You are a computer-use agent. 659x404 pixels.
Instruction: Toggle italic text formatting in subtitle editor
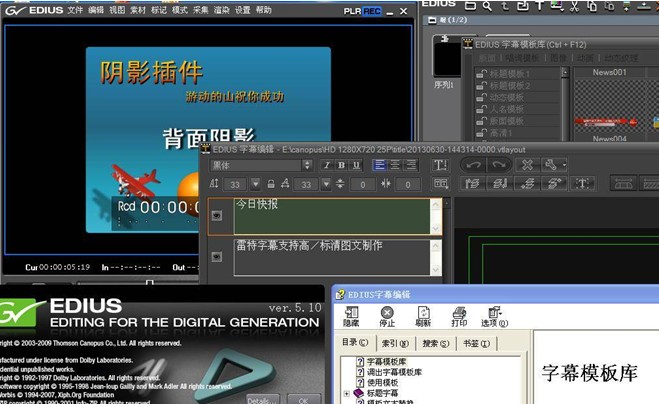[x=327, y=165]
